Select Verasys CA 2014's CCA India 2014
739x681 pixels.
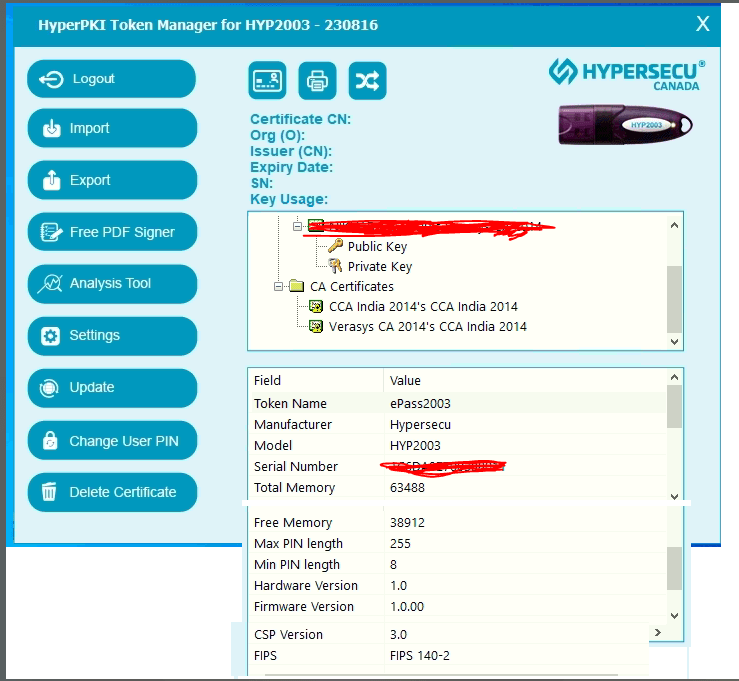pos(427,327)
